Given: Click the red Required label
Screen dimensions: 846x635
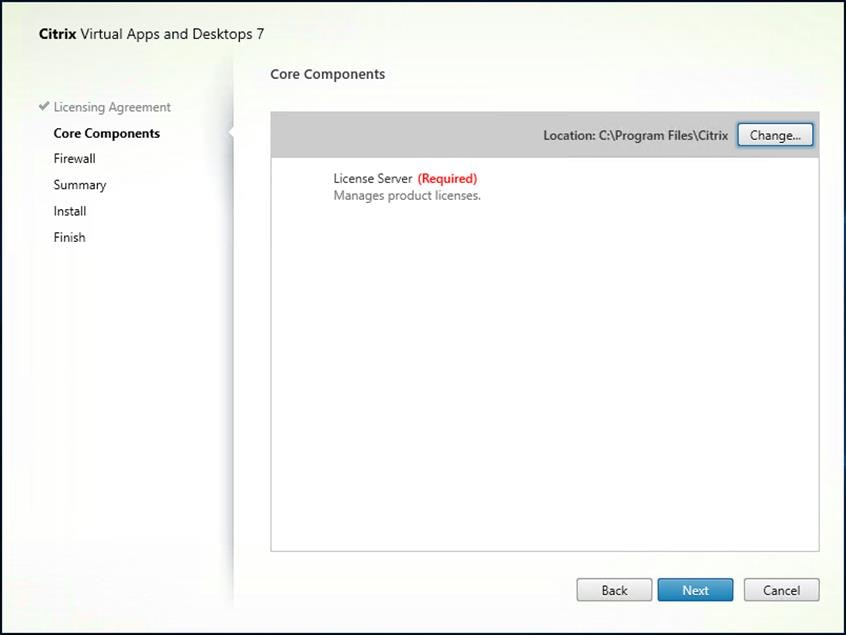Looking at the screenshot, I should 447,178.
